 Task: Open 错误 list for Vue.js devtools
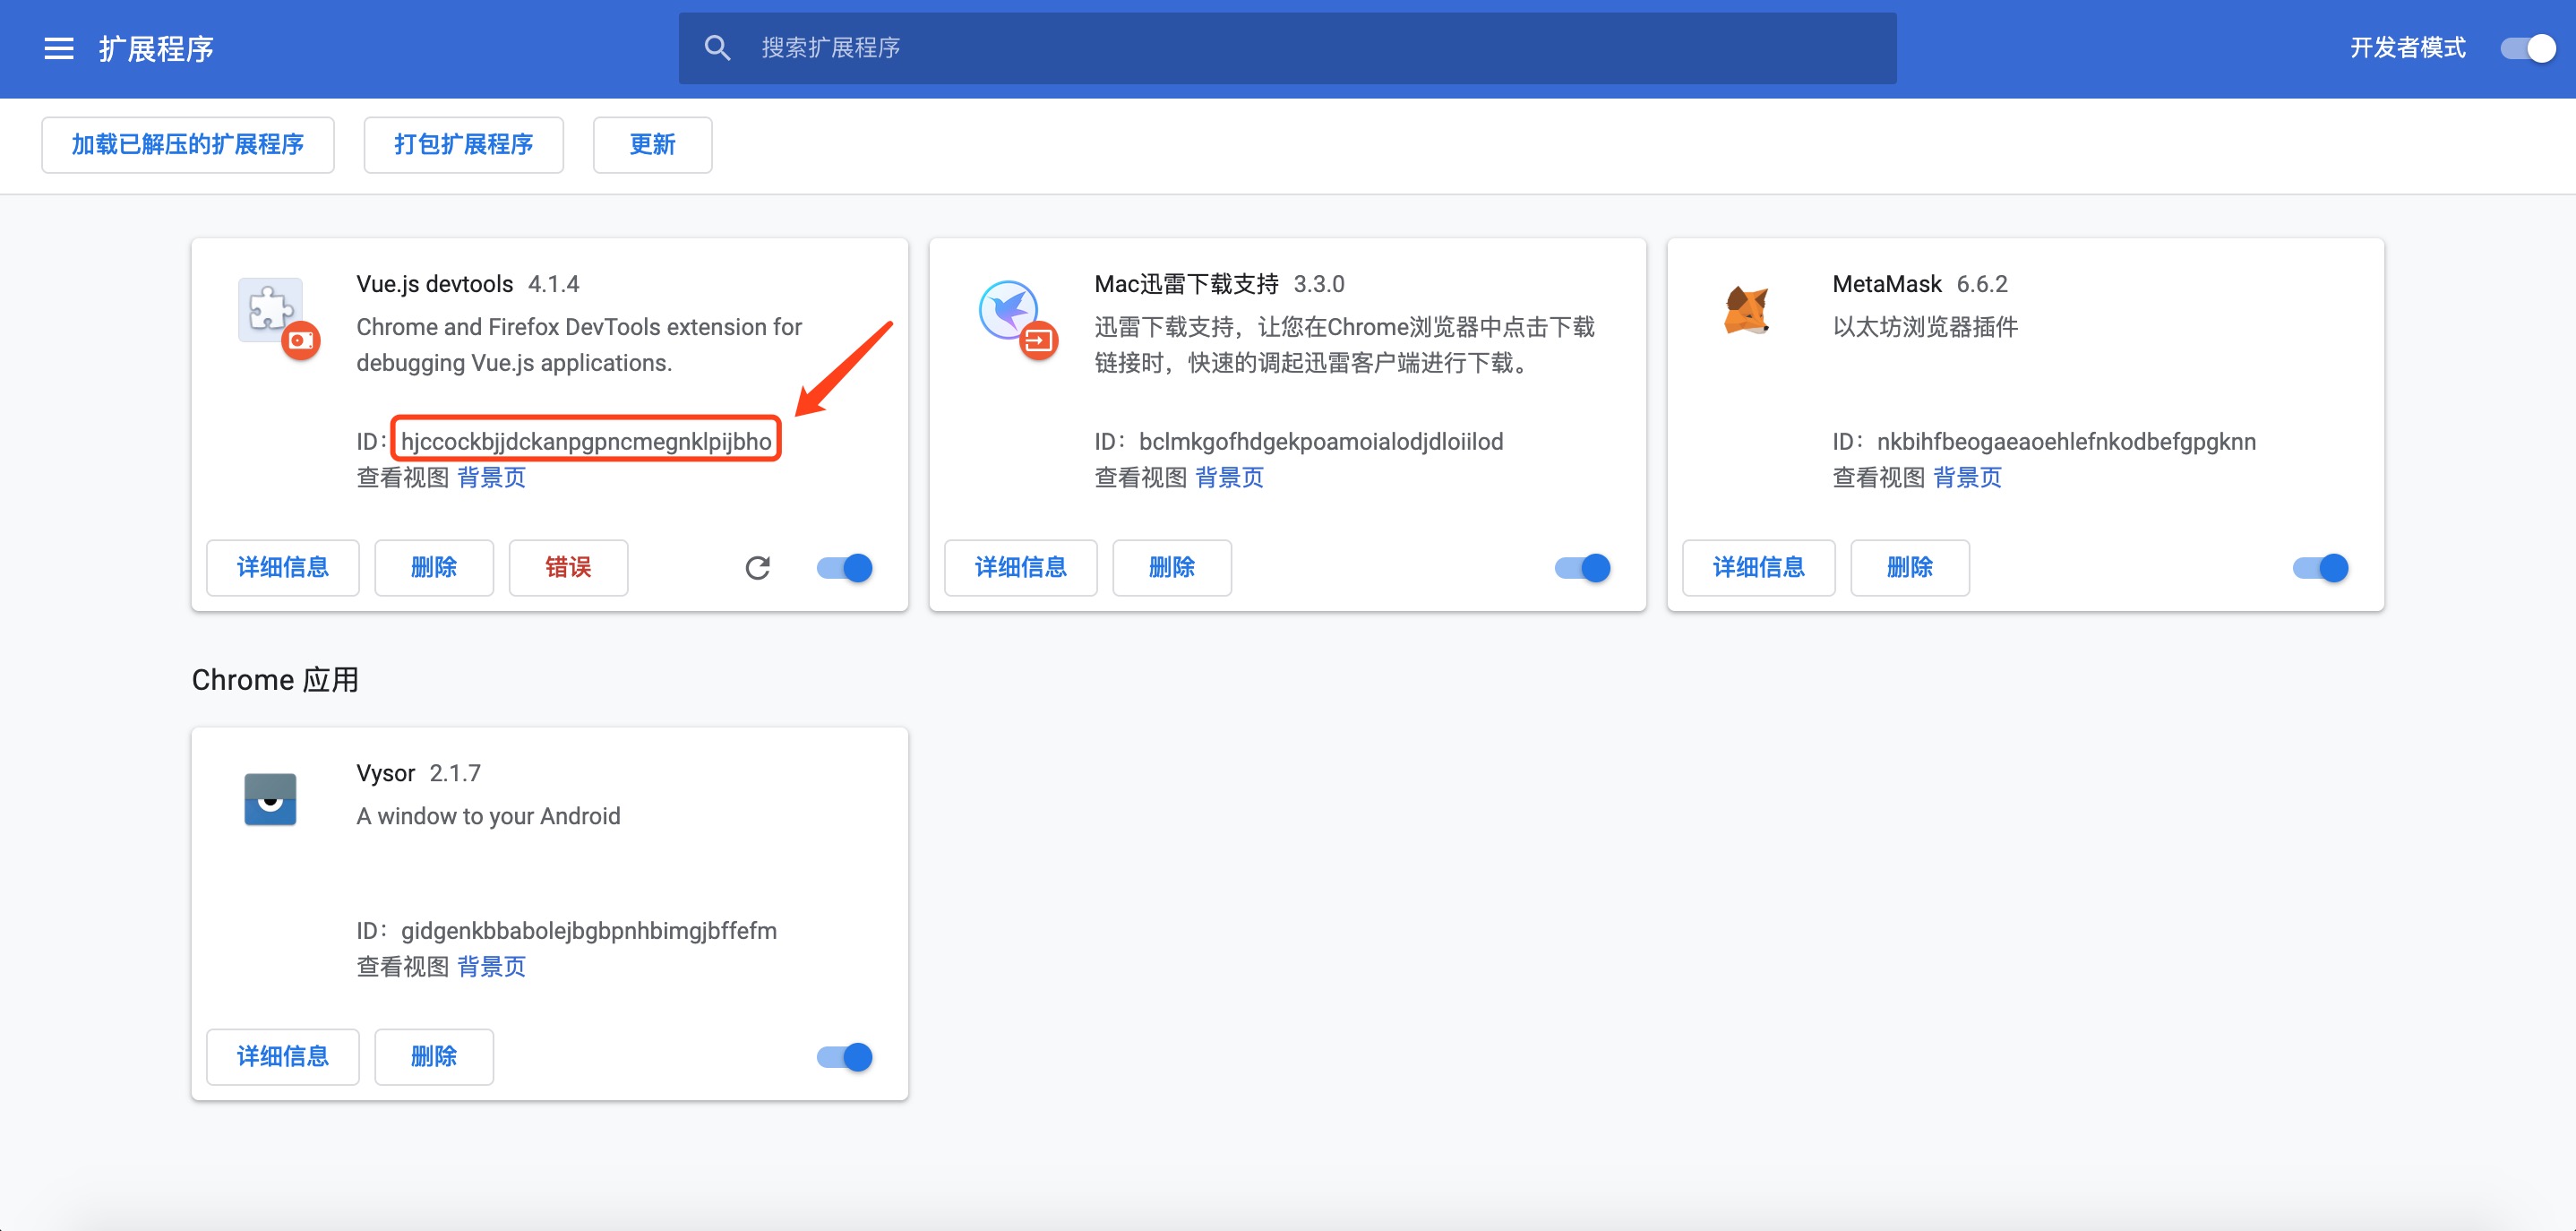tap(567, 567)
